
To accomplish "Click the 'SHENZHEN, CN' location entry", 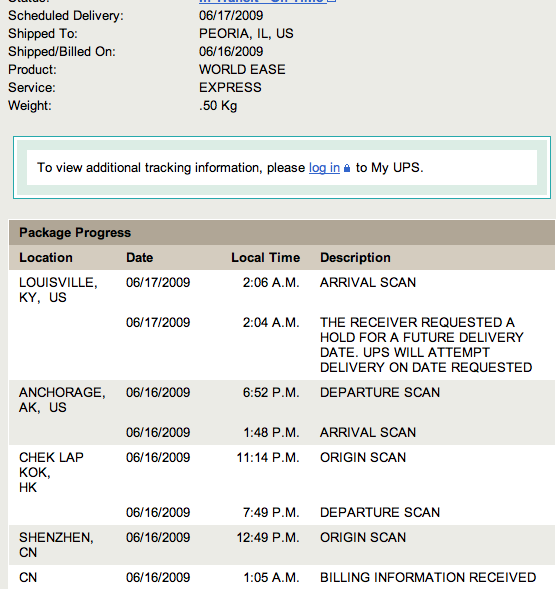I will pyautogui.click(x=56, y=545).
